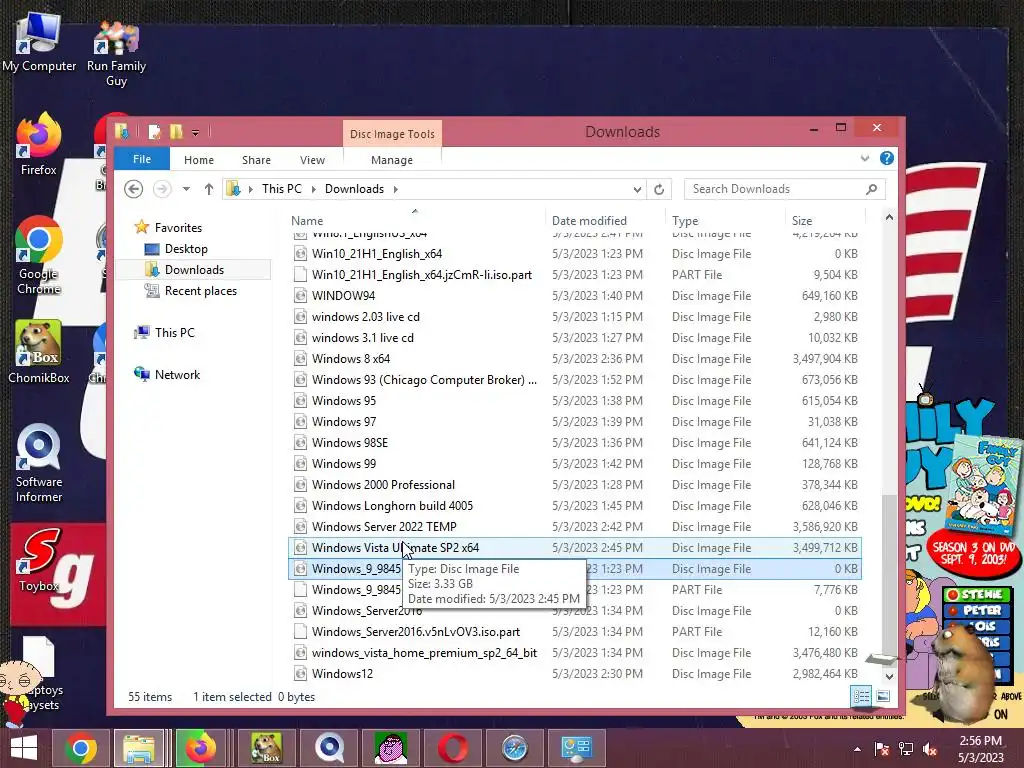
Task: Click the Windows Start button
Action: point(24,748)
